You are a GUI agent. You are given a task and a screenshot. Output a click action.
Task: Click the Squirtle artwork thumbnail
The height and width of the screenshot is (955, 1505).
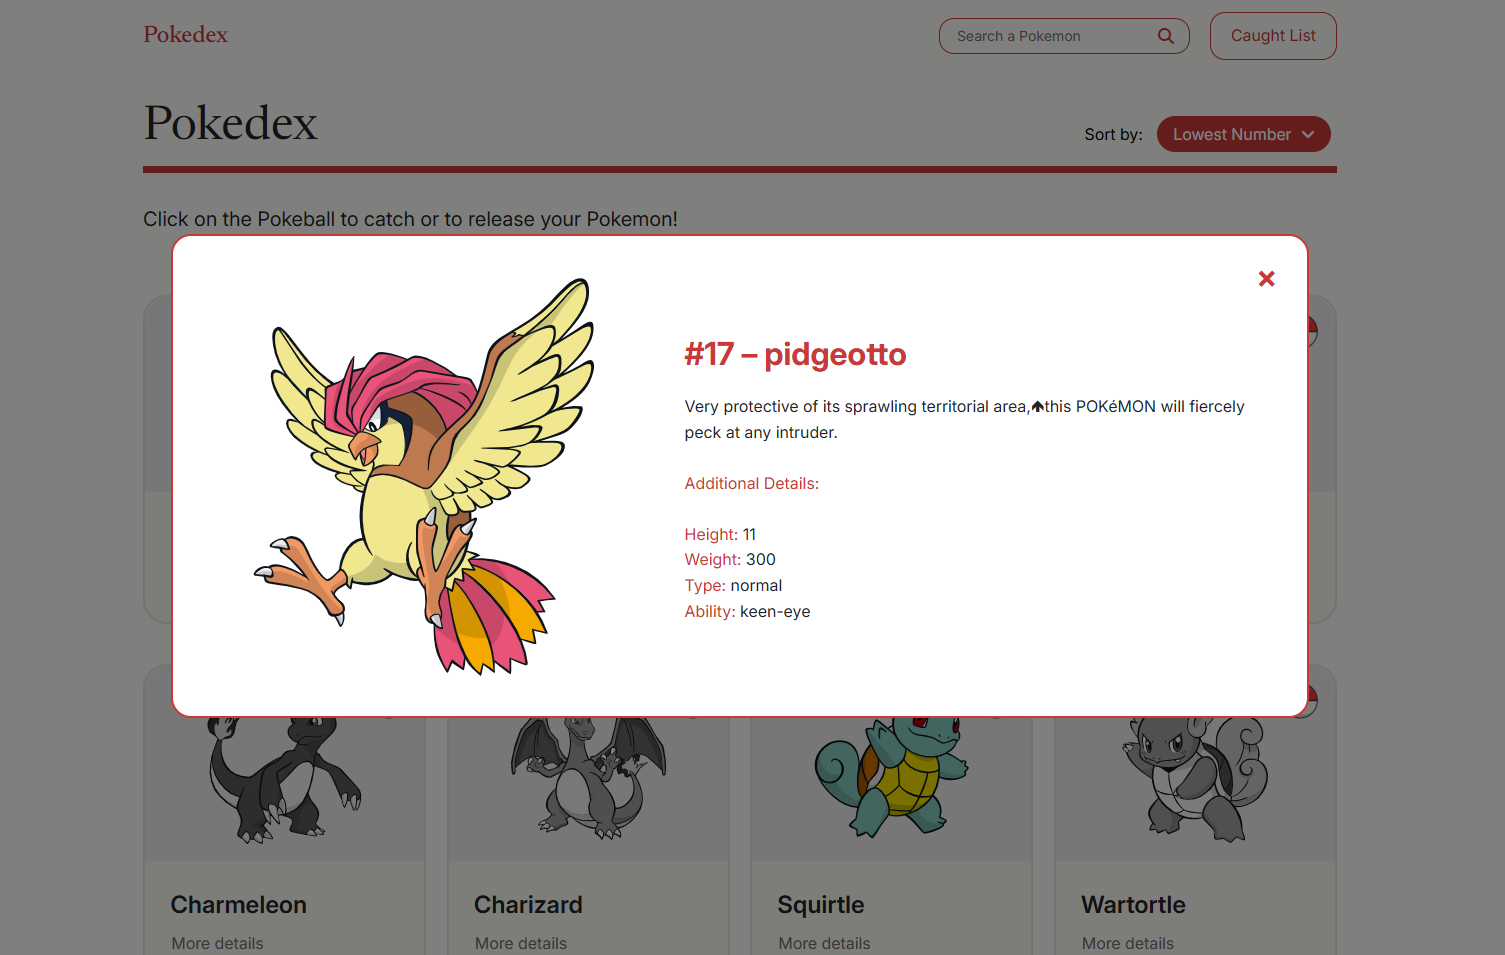(x=891, y=776)
